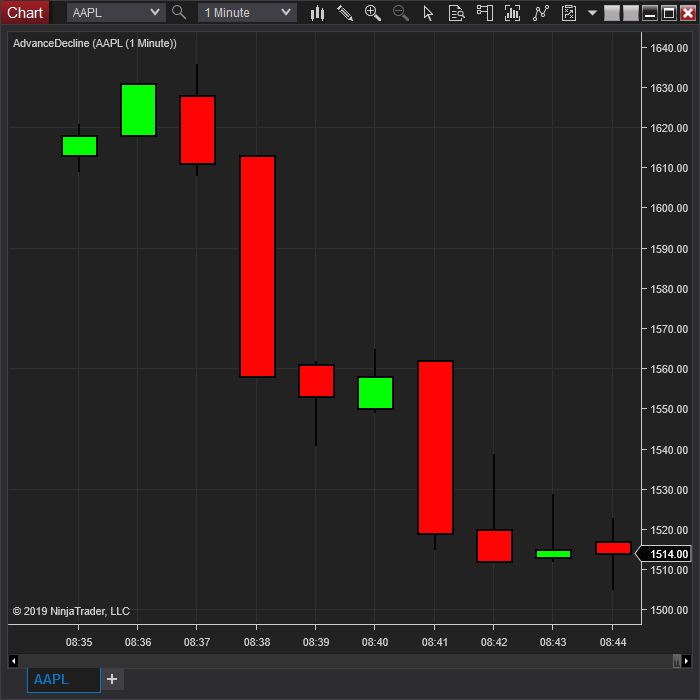The width and height of the screenshot is (700, 700).
Task: Click the red 08:39 candle
Action: 316,381
